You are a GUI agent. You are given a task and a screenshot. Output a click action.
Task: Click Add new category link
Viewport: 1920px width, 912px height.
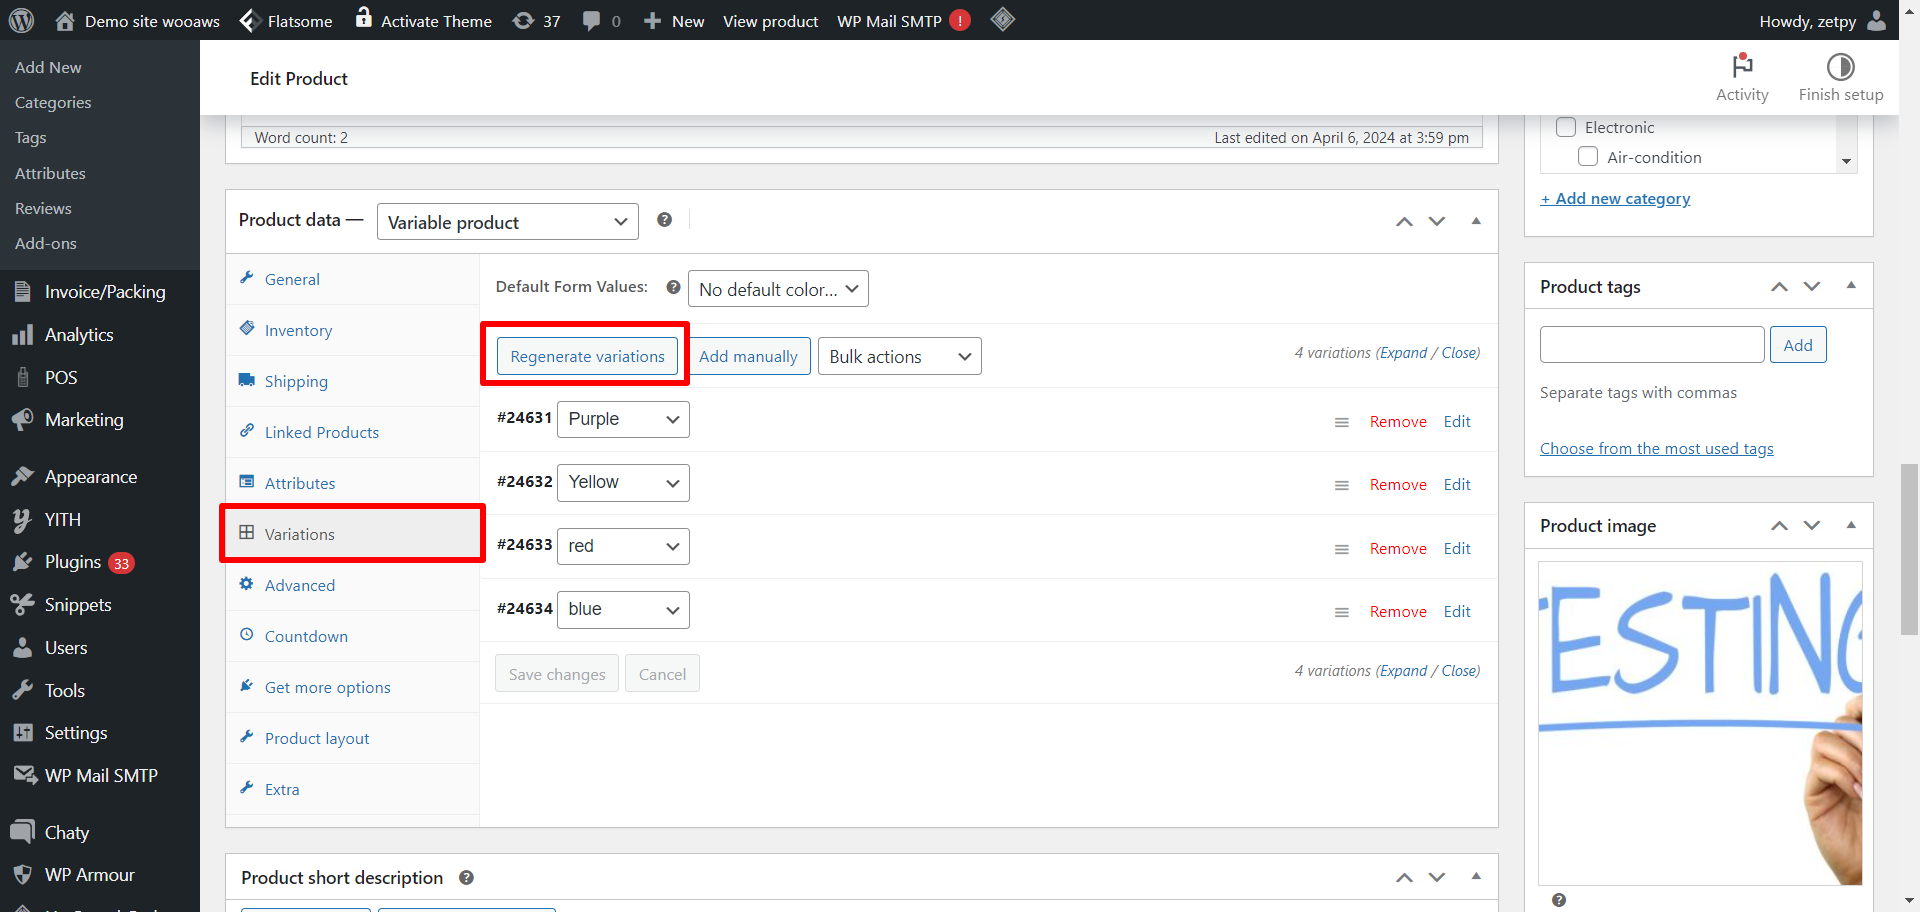[x=1615, y=199]
